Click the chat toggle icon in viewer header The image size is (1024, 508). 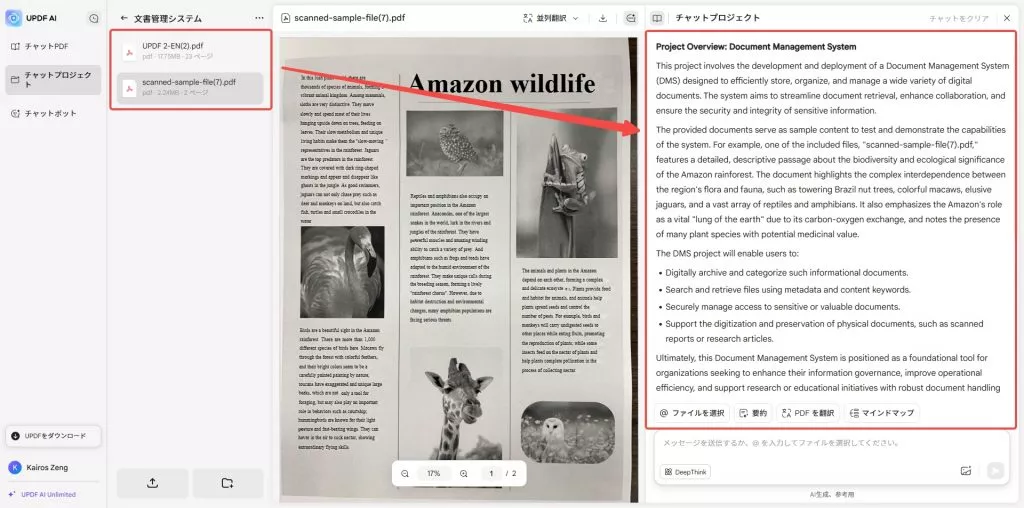pos(630,18)
